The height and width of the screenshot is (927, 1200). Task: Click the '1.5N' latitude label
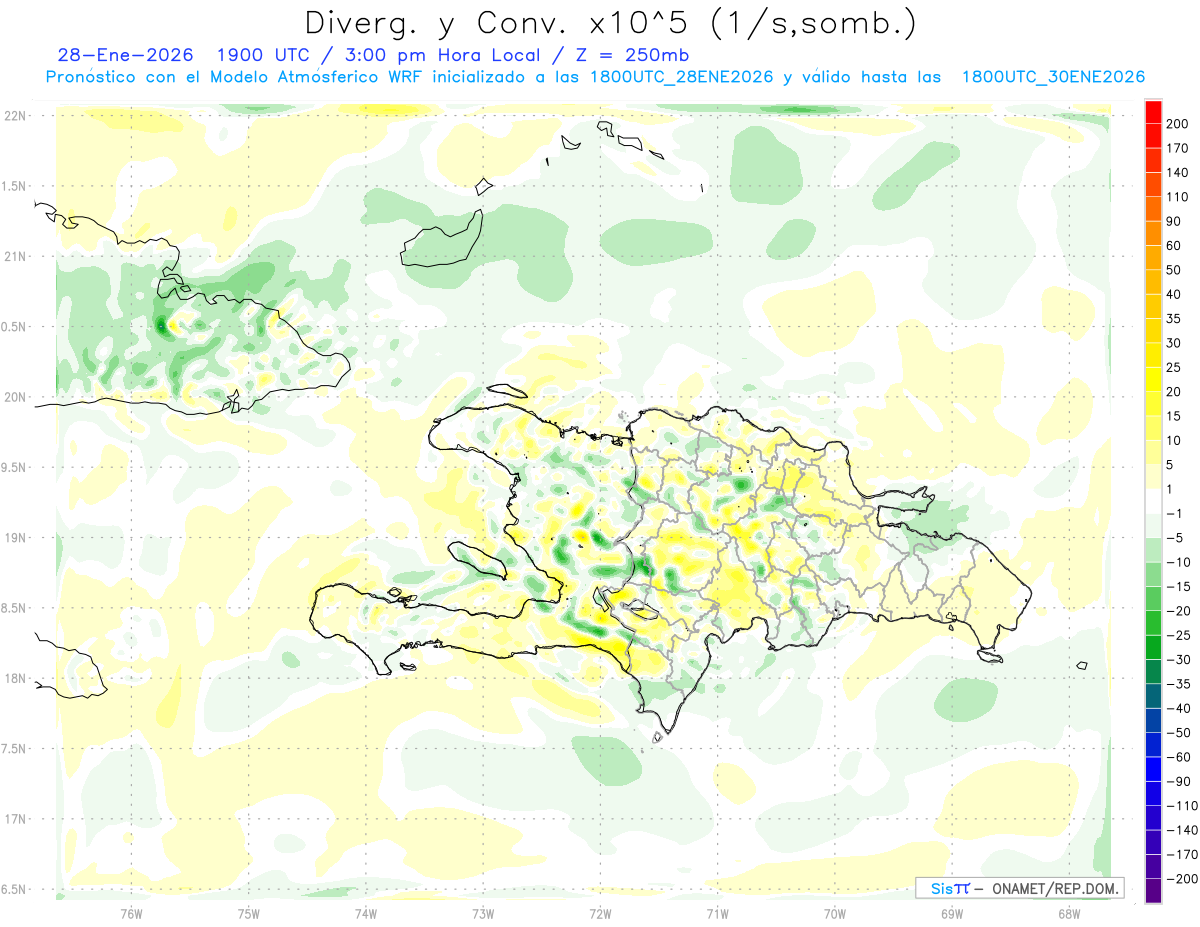(15, 186)
